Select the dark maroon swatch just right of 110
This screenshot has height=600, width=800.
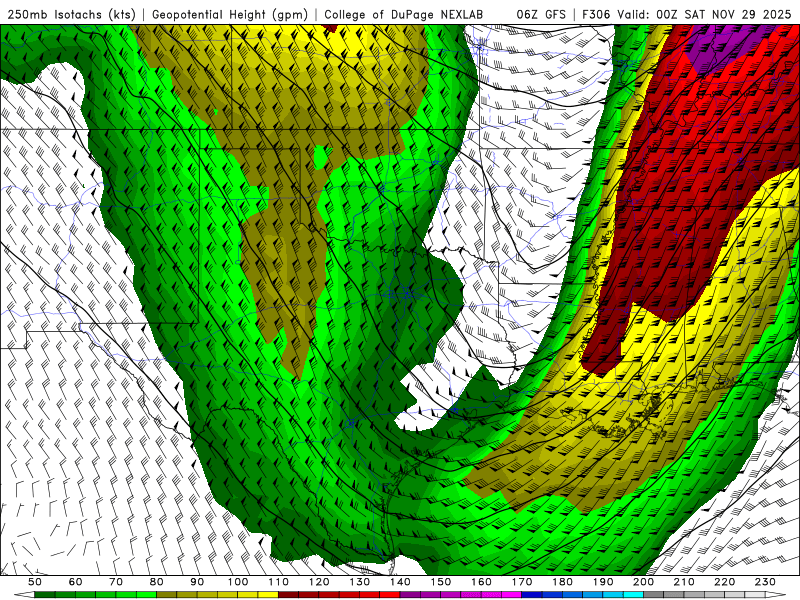tap(288, 595)
